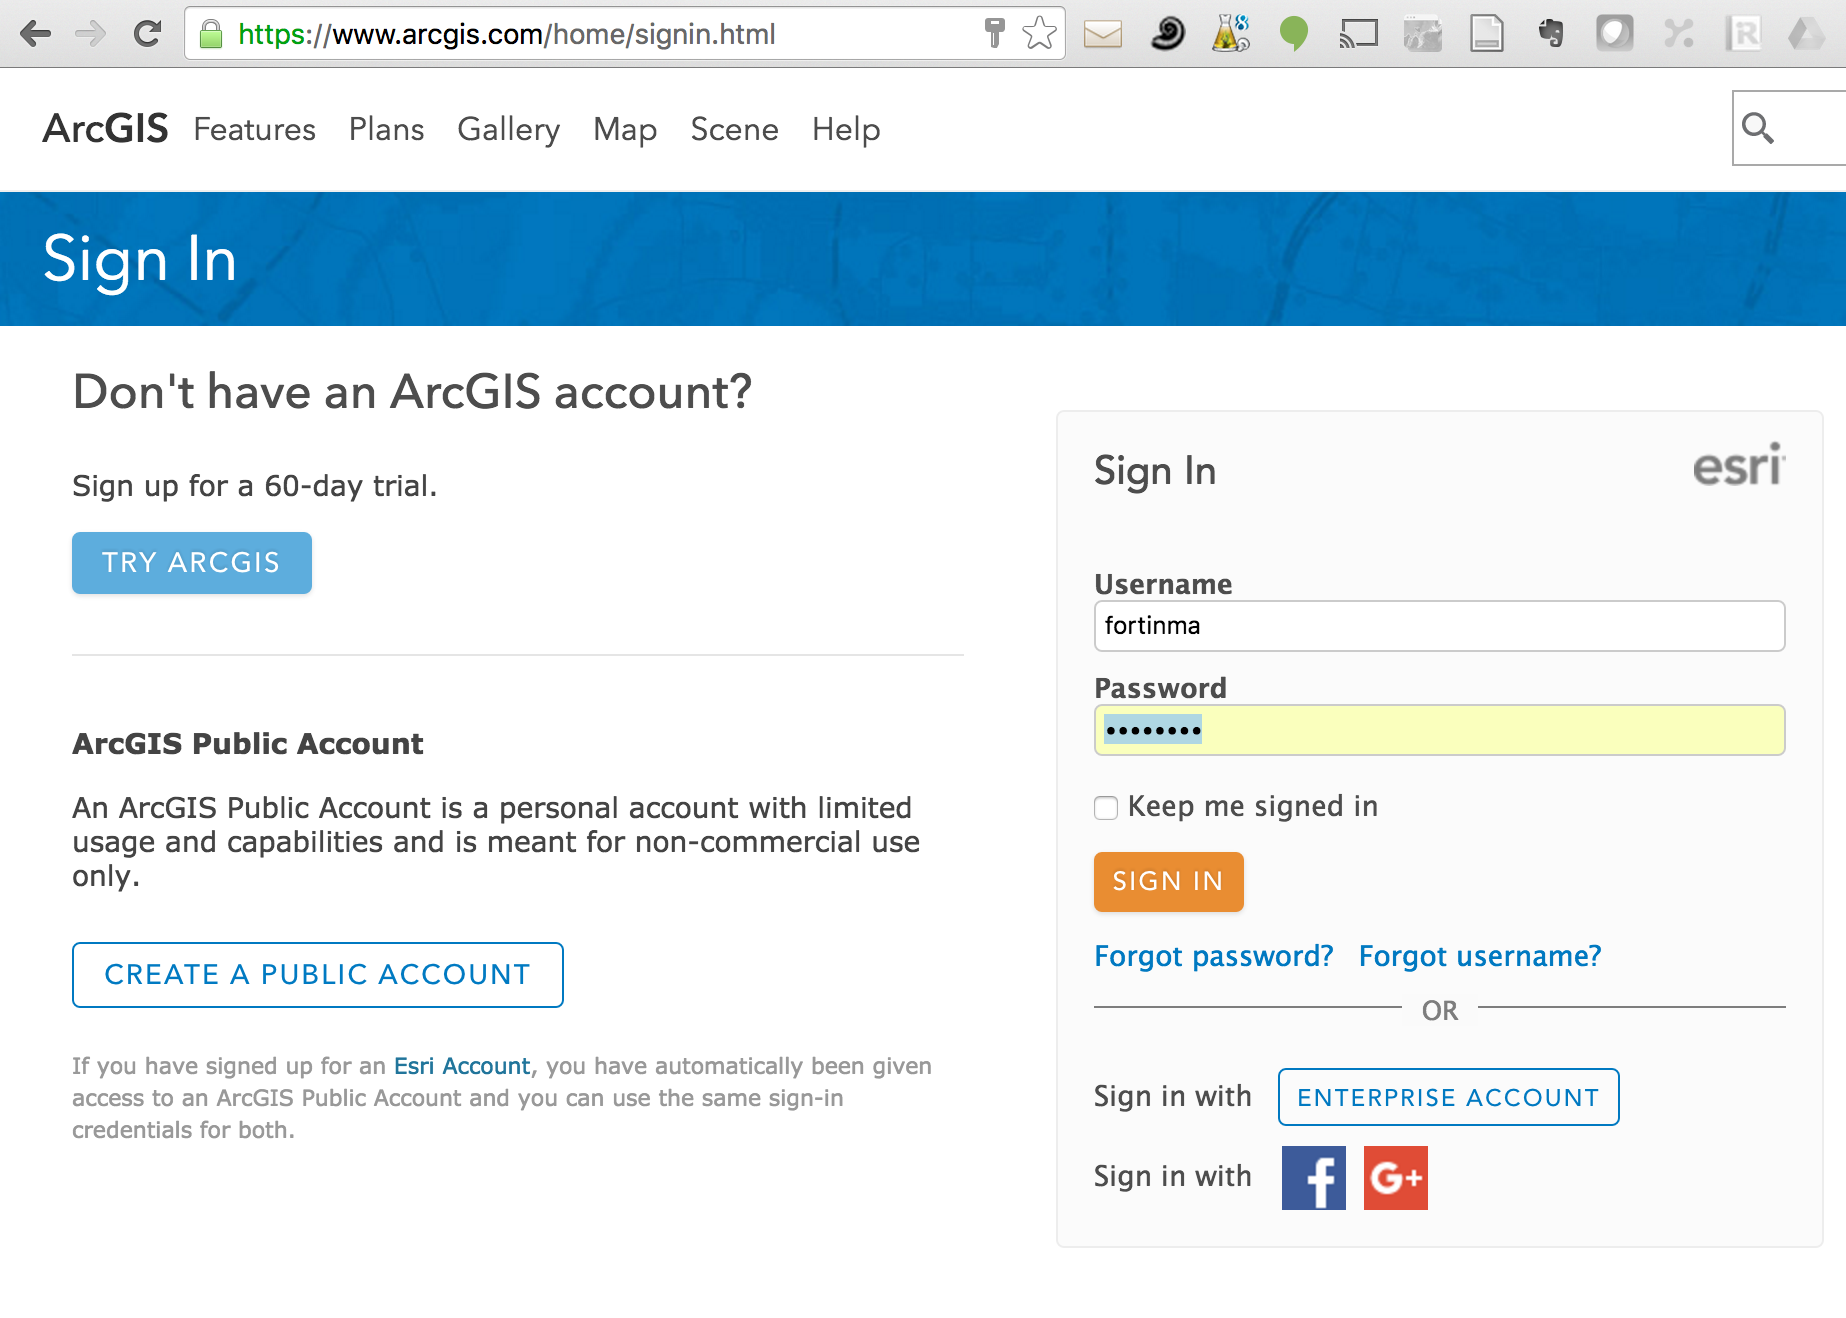This screenshot has width=1846, height=1318.
Task: Click the flask extension icon
Action: click(x=1231, y=34)
